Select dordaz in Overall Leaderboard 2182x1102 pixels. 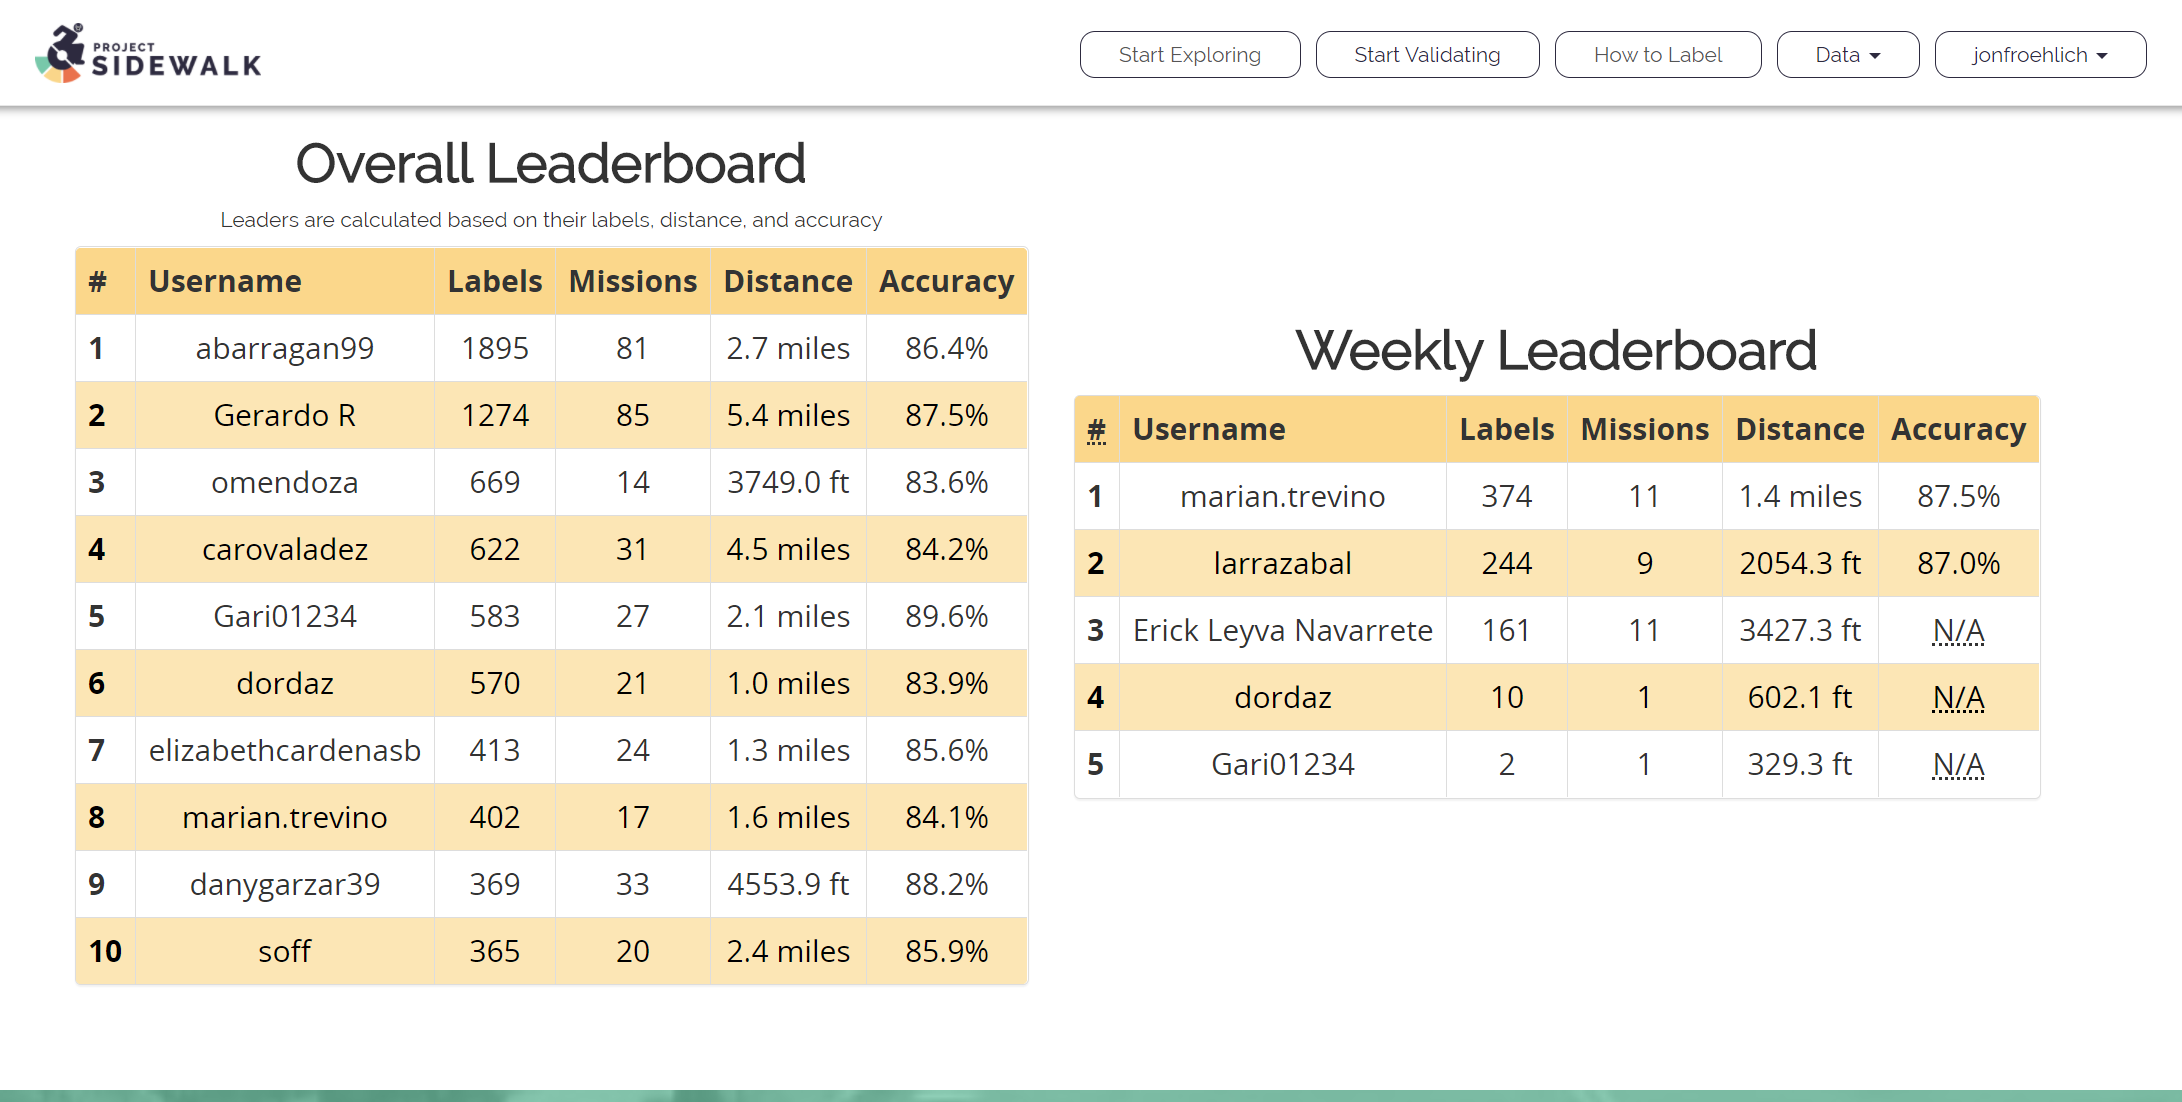pyautogui.click(x=285, y=684)
